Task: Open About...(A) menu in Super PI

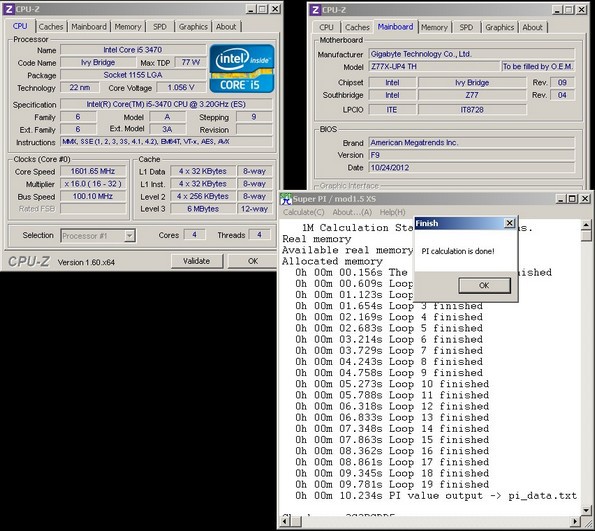Action: pos(352,212)
